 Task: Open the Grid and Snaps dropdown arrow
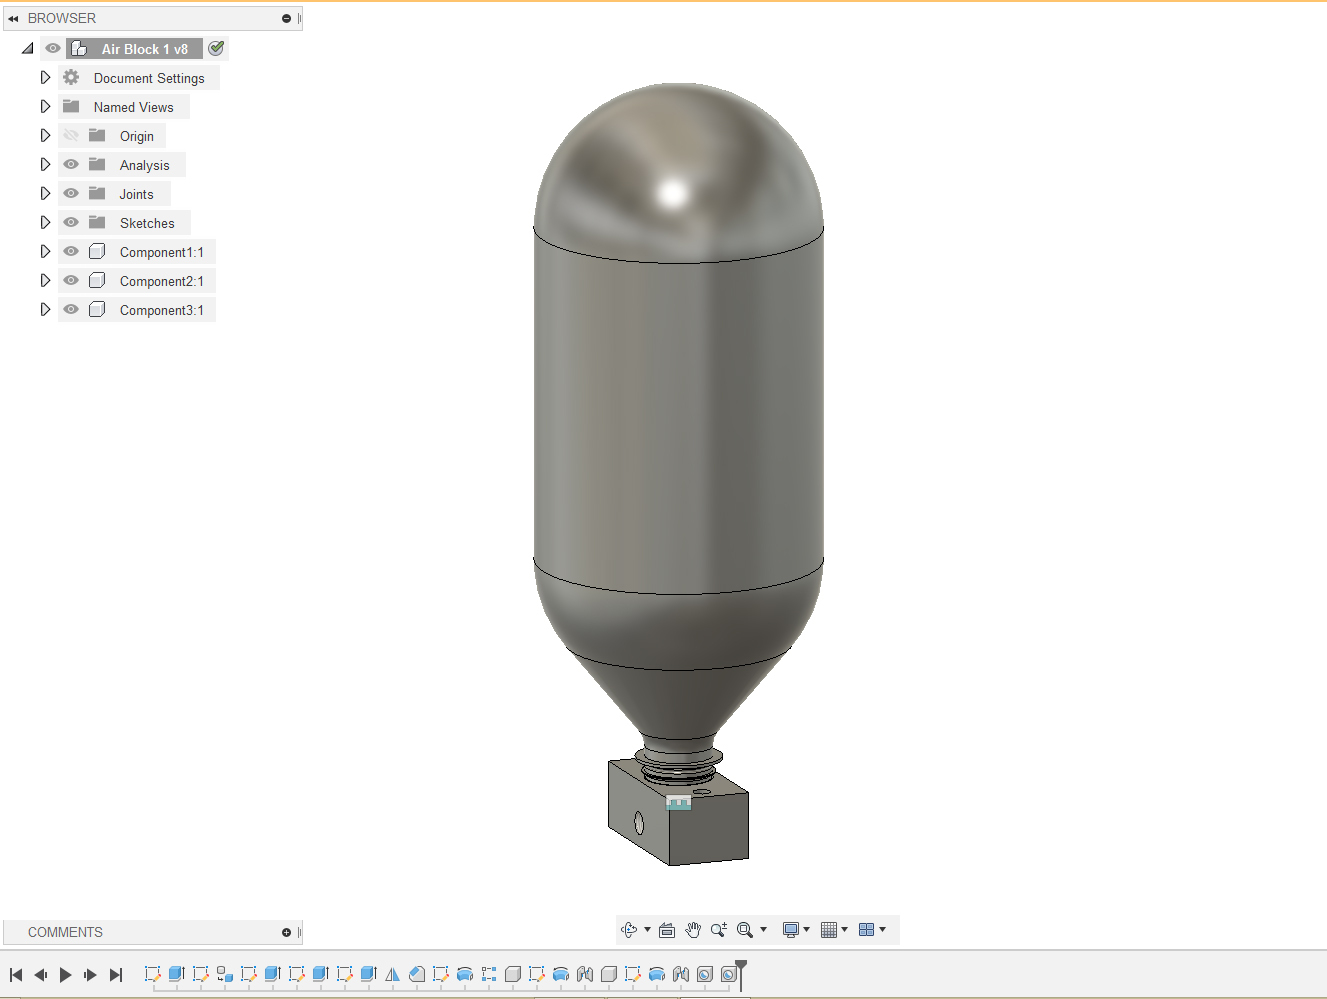point(844,930)
